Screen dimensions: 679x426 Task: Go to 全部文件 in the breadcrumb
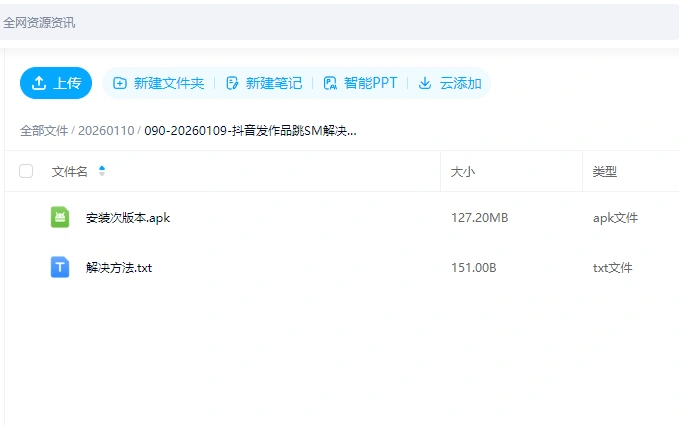[44, 130]
